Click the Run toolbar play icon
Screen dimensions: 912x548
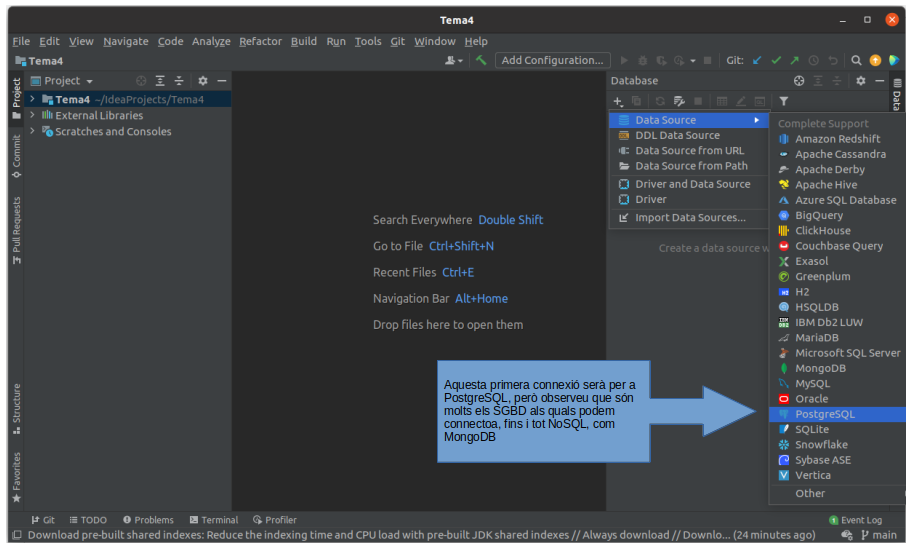tap(624, 60)
